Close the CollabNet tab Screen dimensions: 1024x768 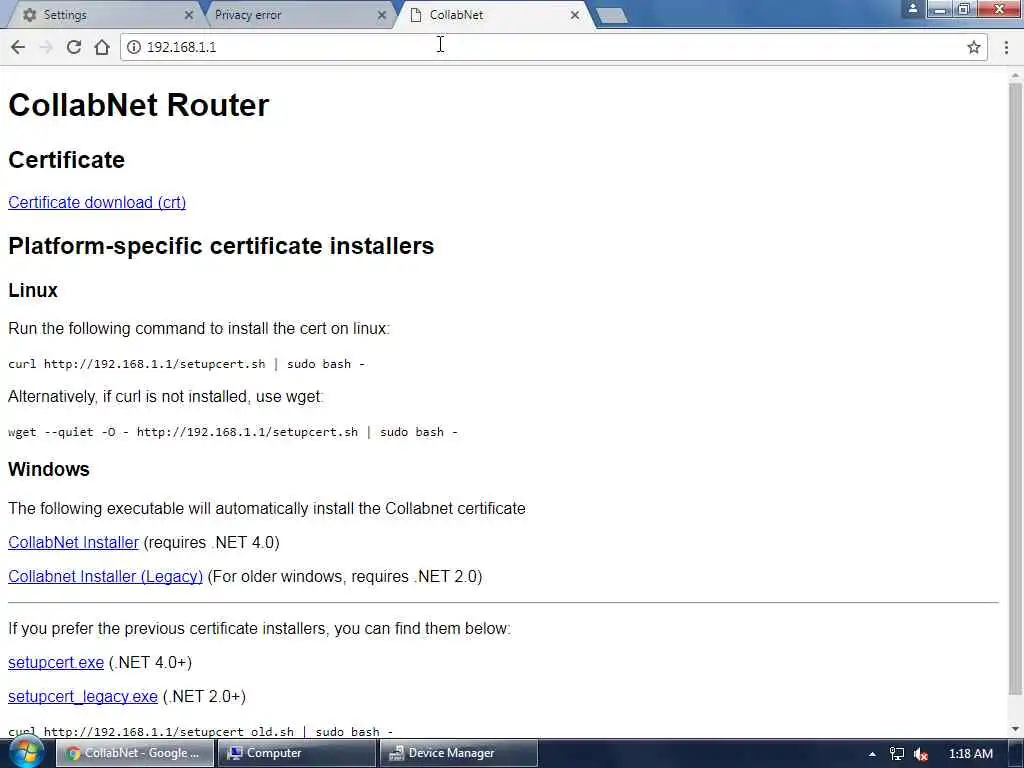click(x=575, y=14)
